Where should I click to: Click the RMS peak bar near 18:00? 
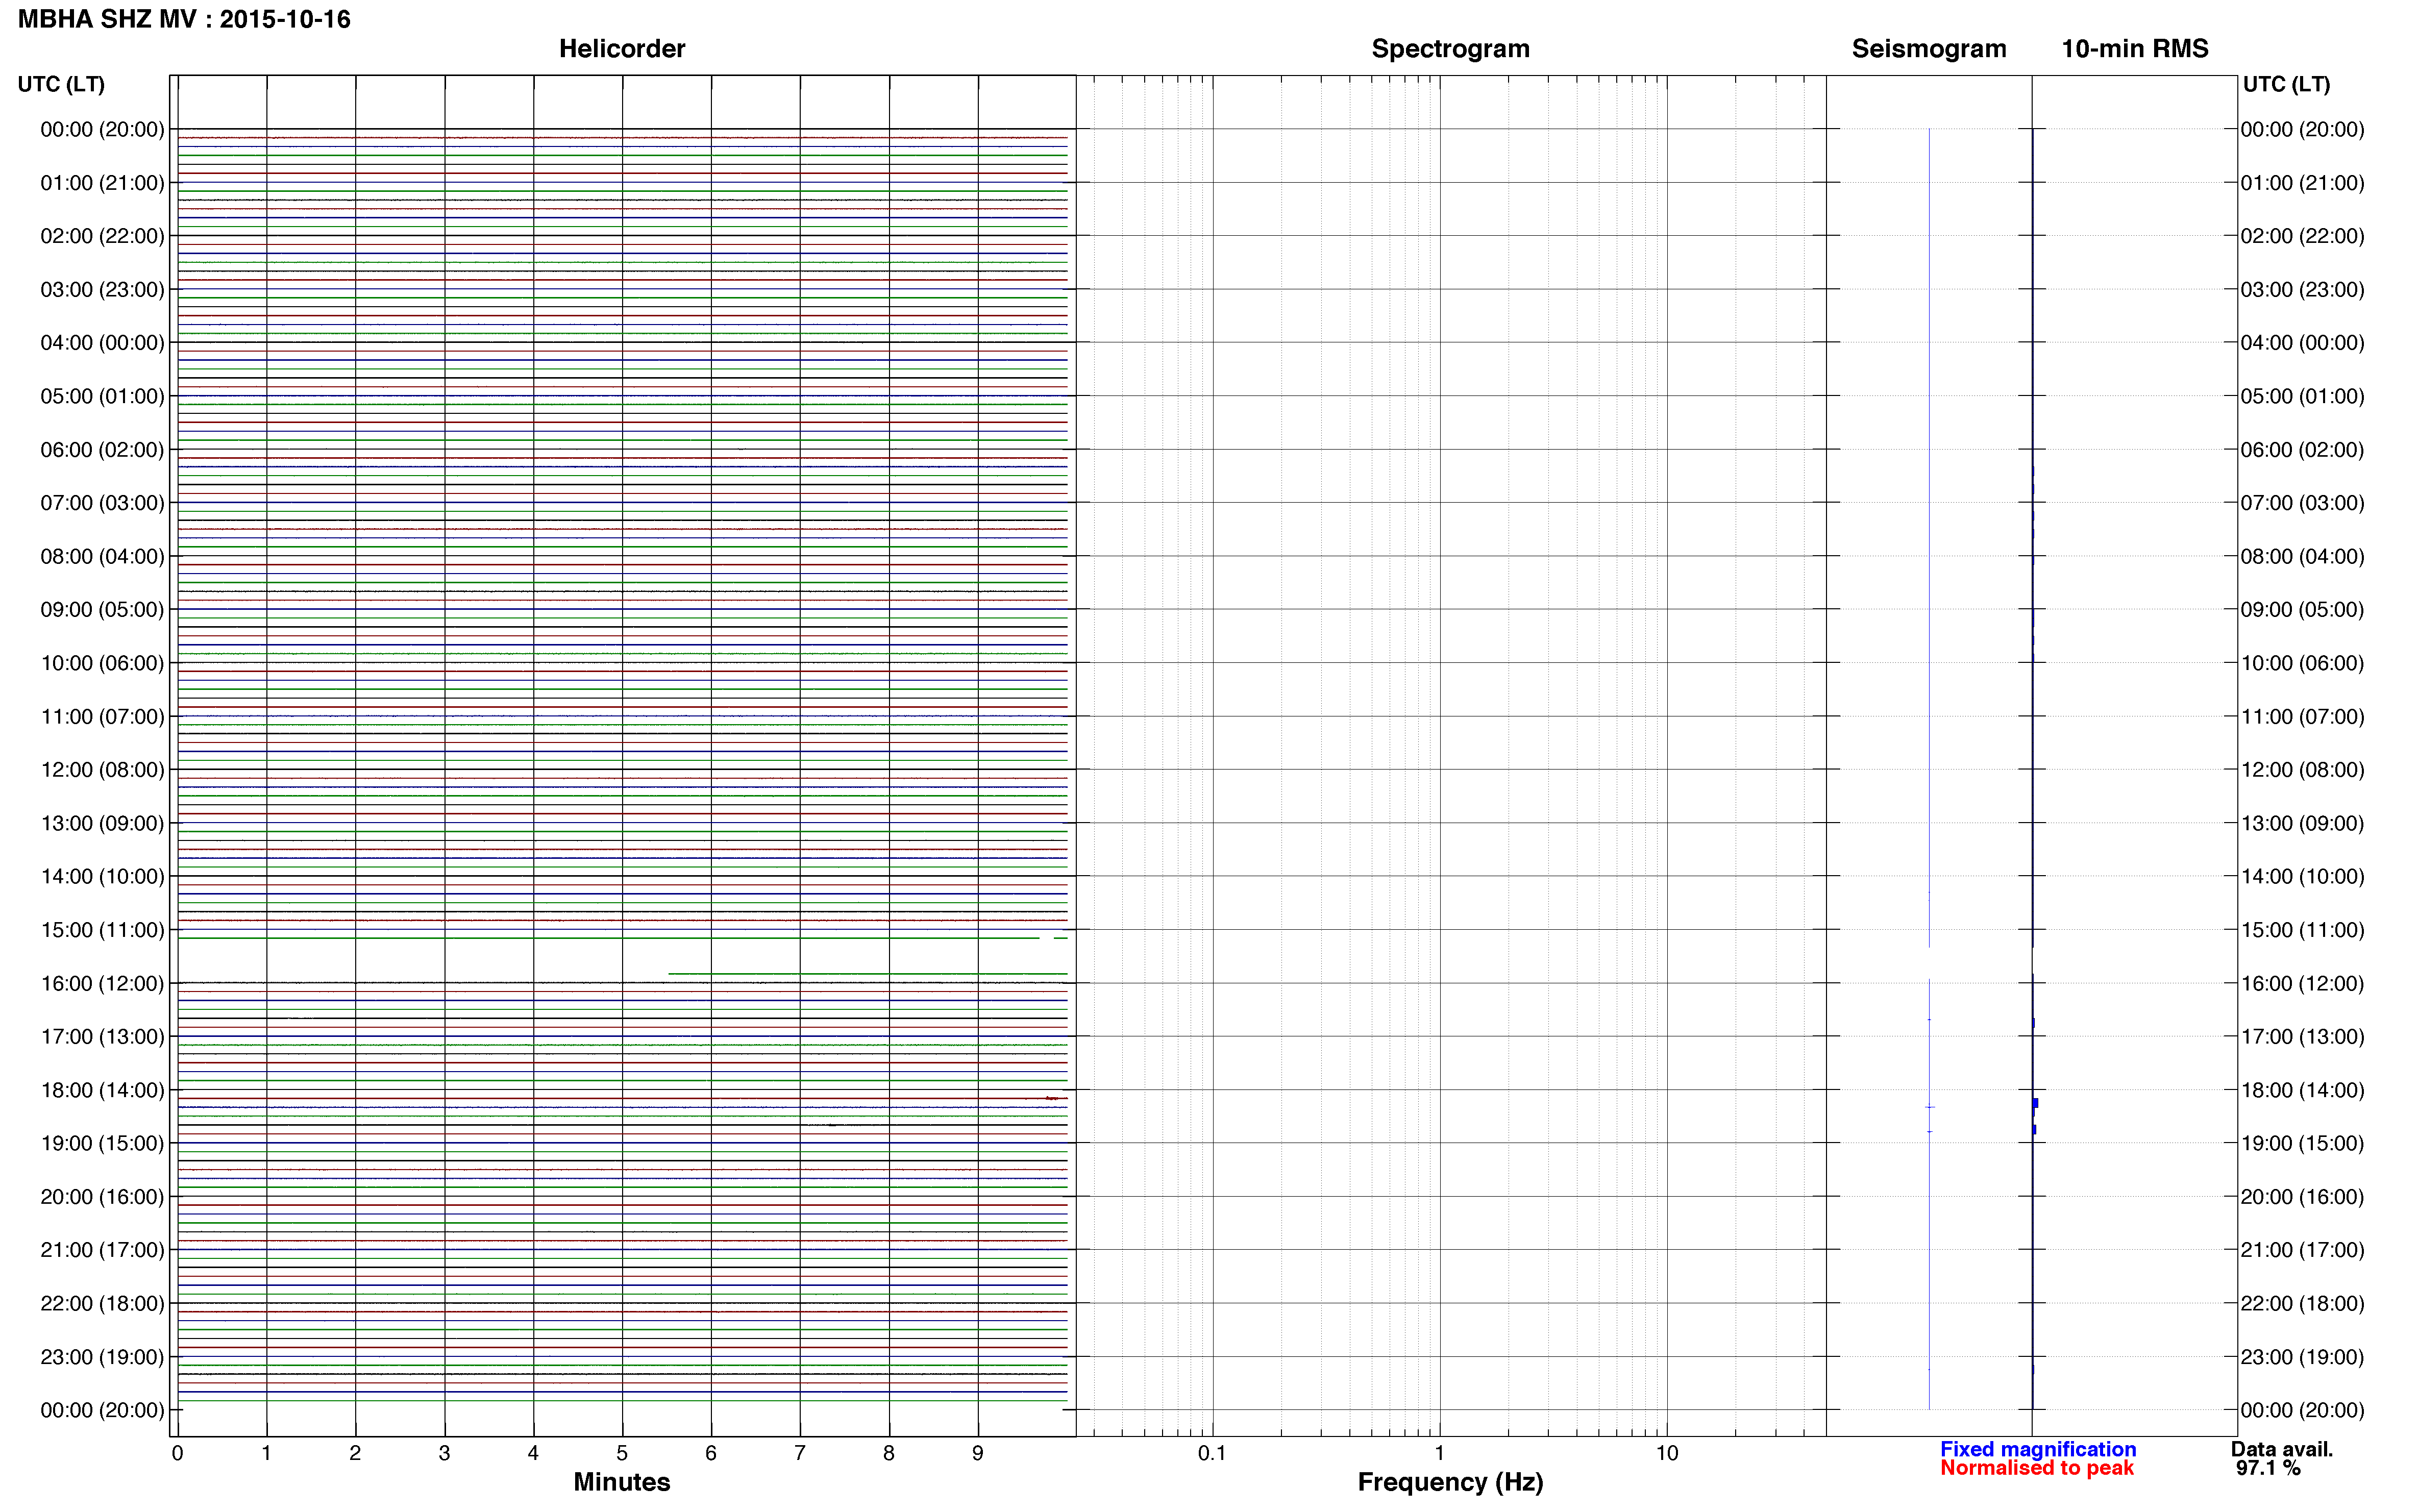pyautogui.click(x=2035, y=1103)
